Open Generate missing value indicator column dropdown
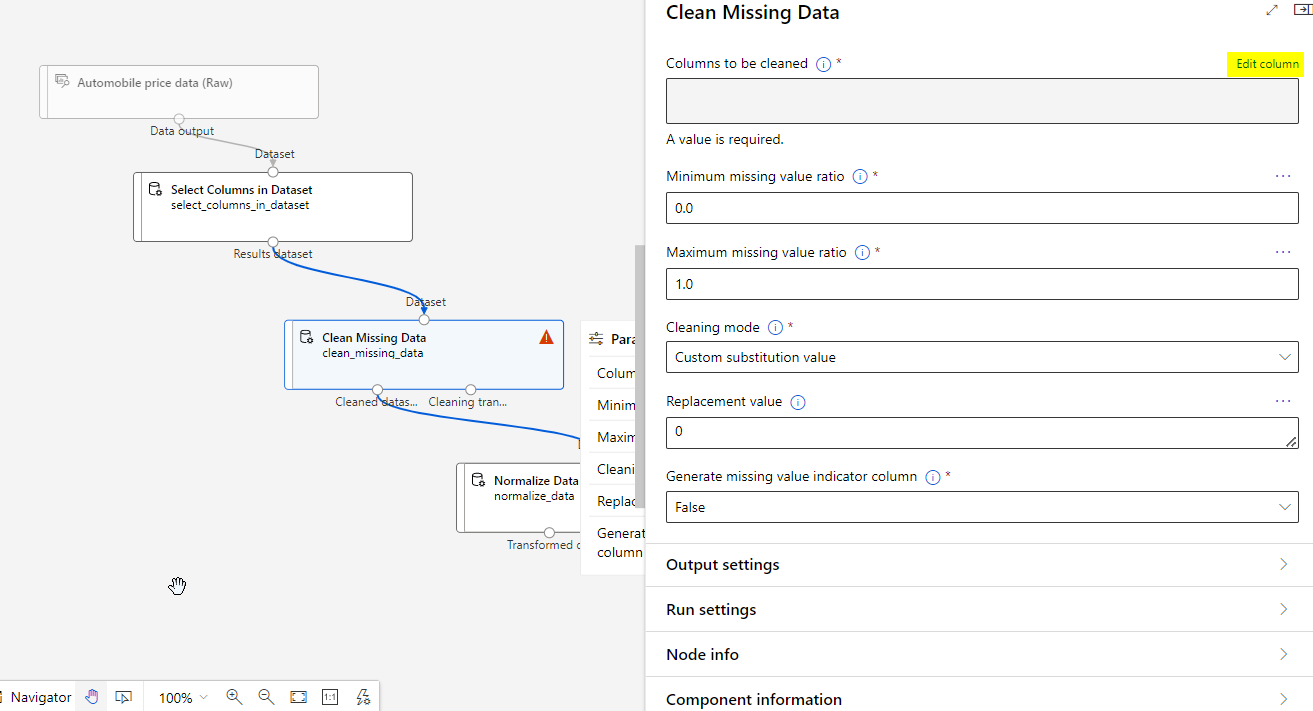Viewport: 1313px width, 711px height. tap(981, 507)
